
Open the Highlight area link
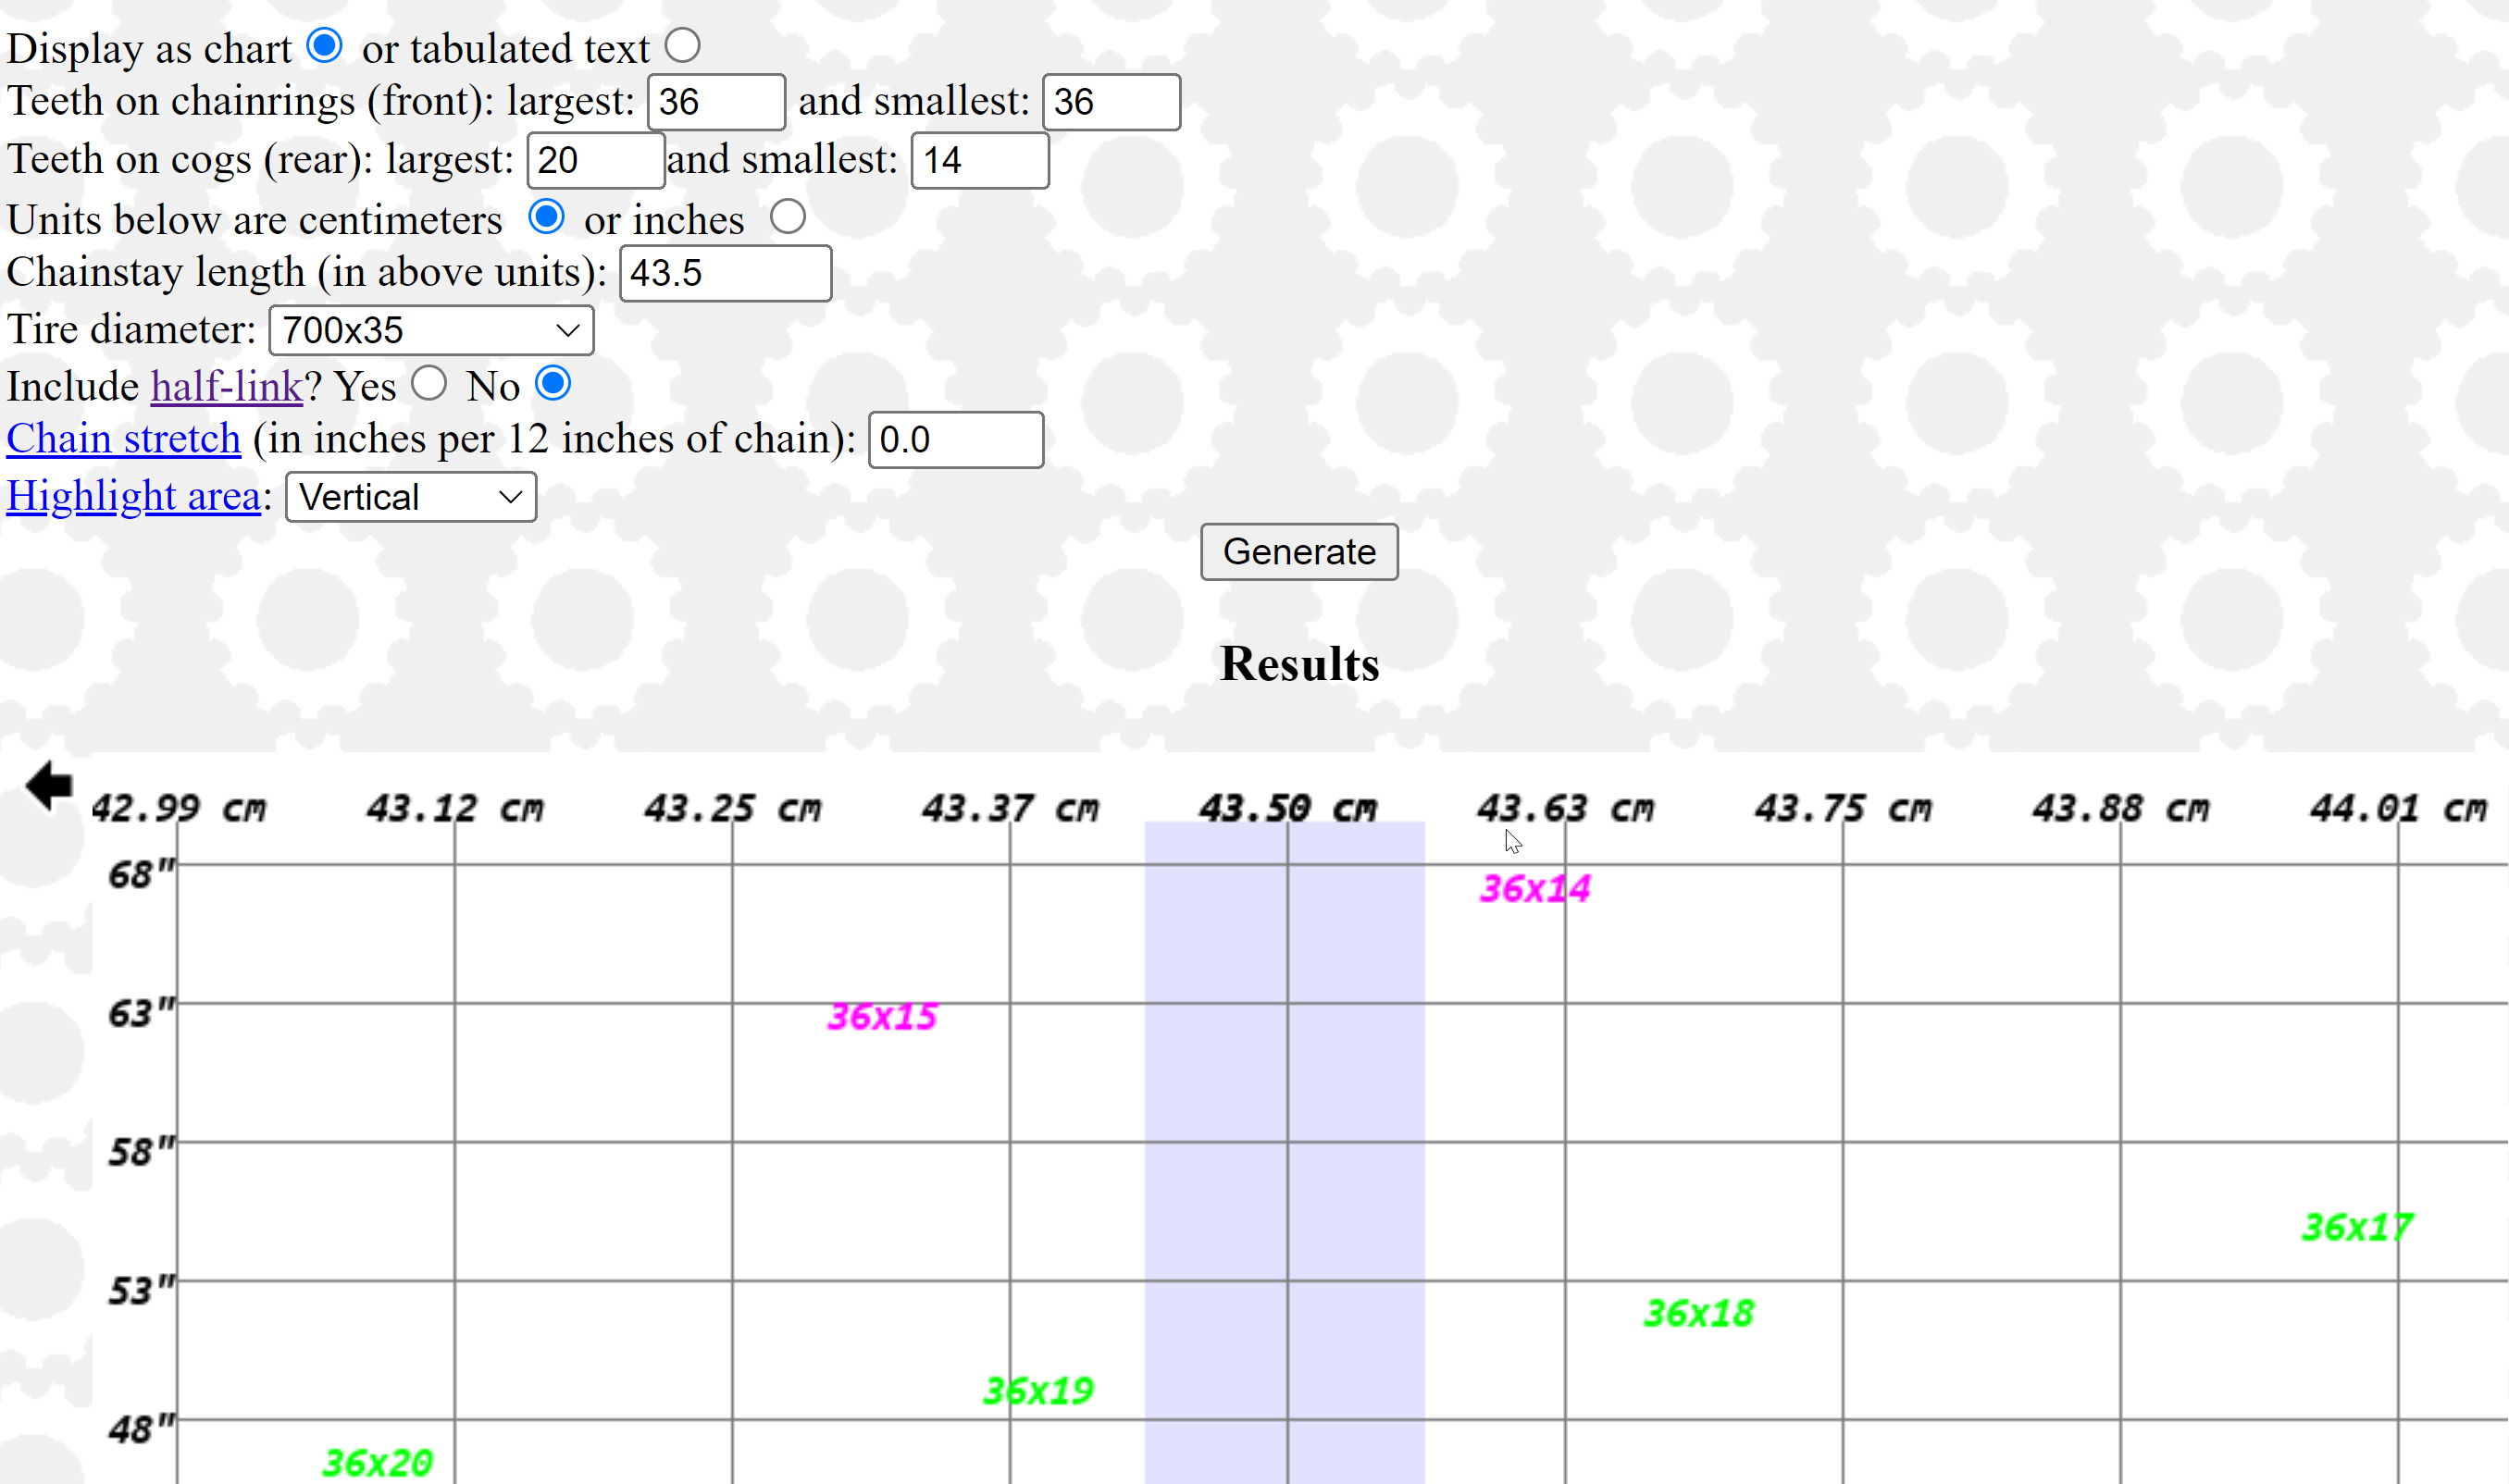coord(133,496)
